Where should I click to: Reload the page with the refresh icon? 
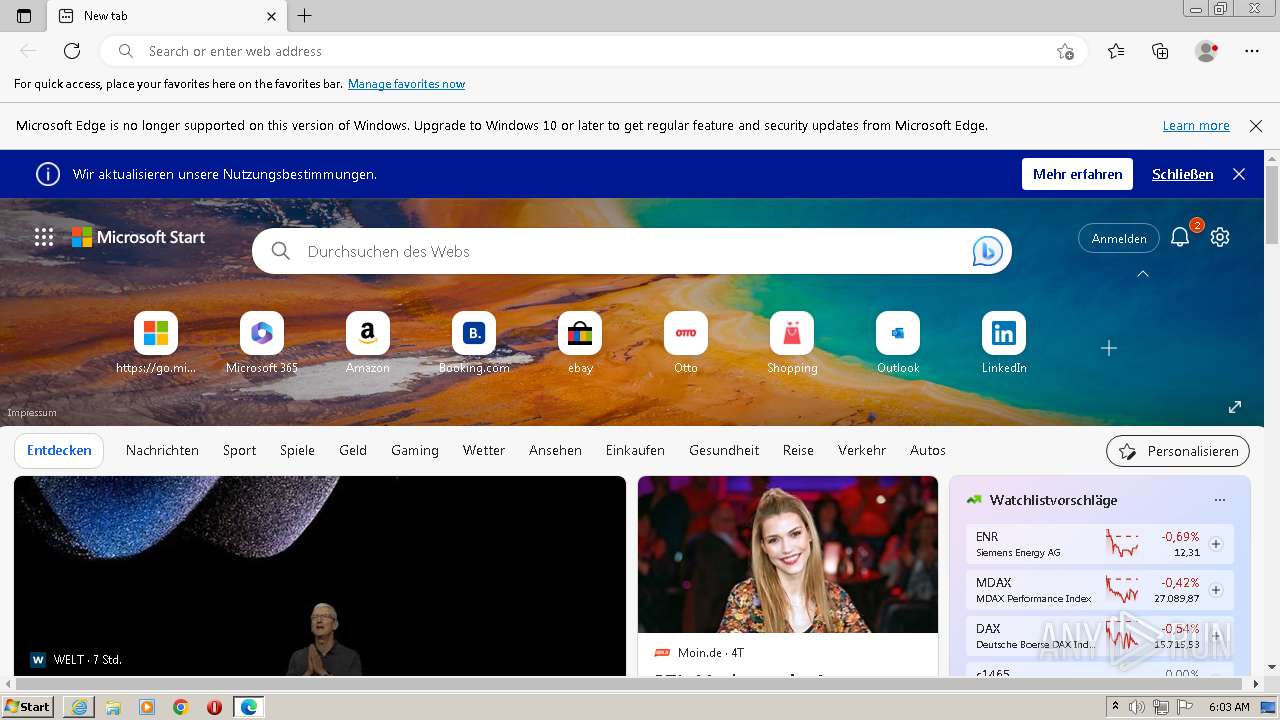click(x=72, y=51)
